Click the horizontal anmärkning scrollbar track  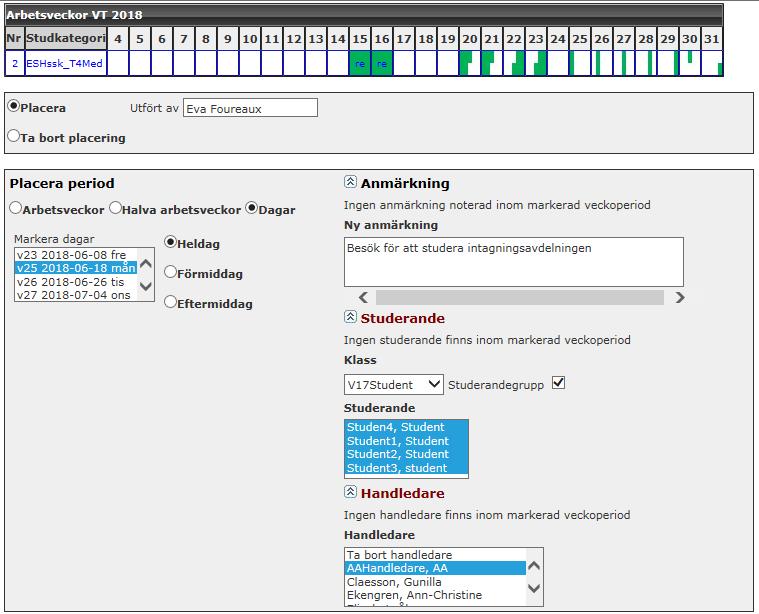pyautogui.click(x=519, y=297)
